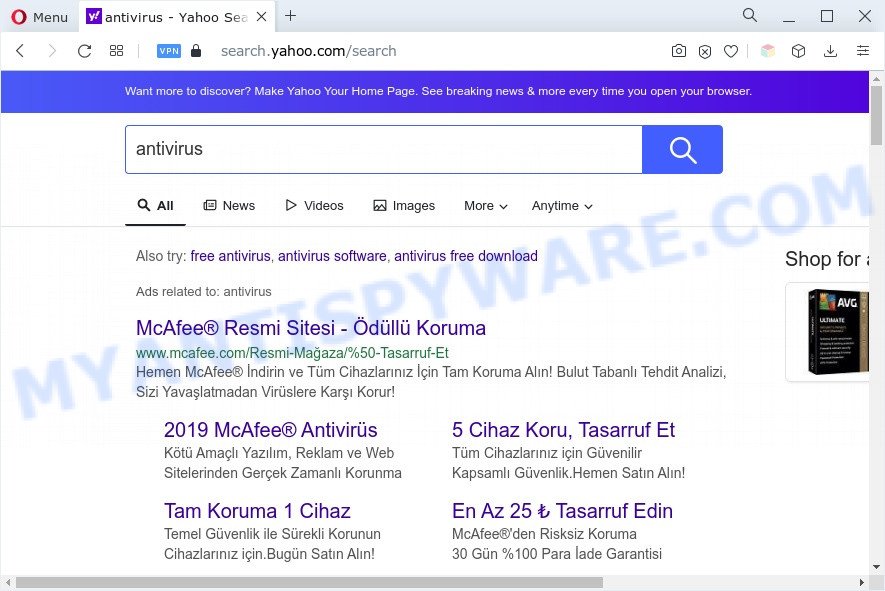The image size is (885, 591).
Task: Click the scroll right arrow
Action: (862, 582)
